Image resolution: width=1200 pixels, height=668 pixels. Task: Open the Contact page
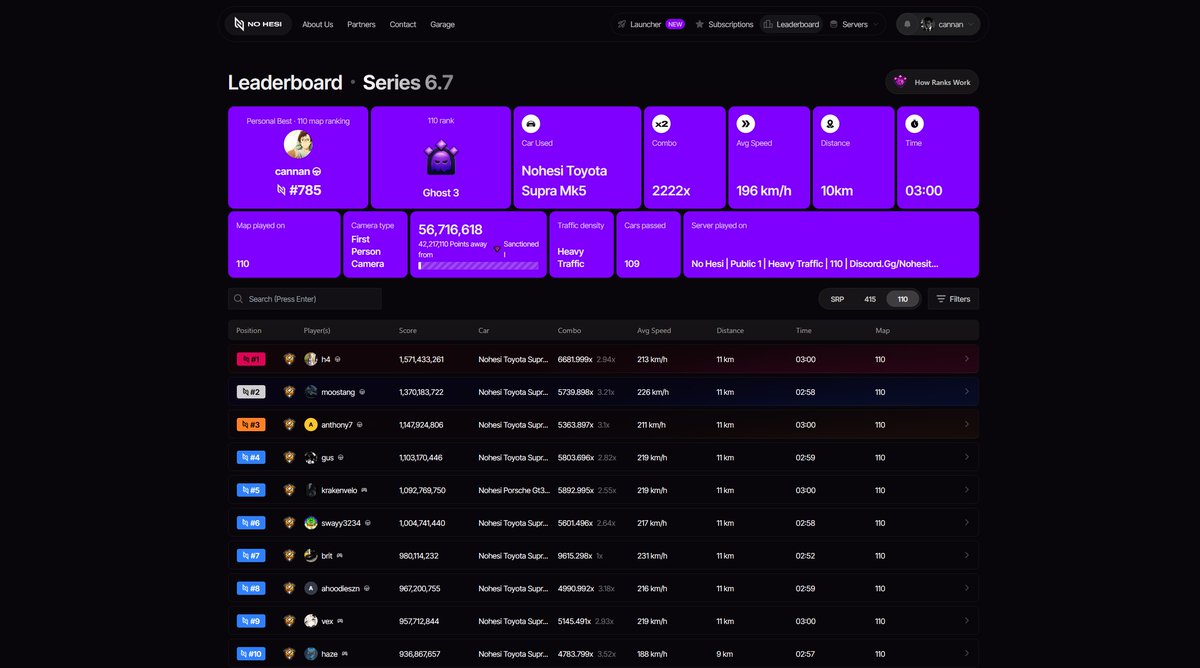[403, 24]
